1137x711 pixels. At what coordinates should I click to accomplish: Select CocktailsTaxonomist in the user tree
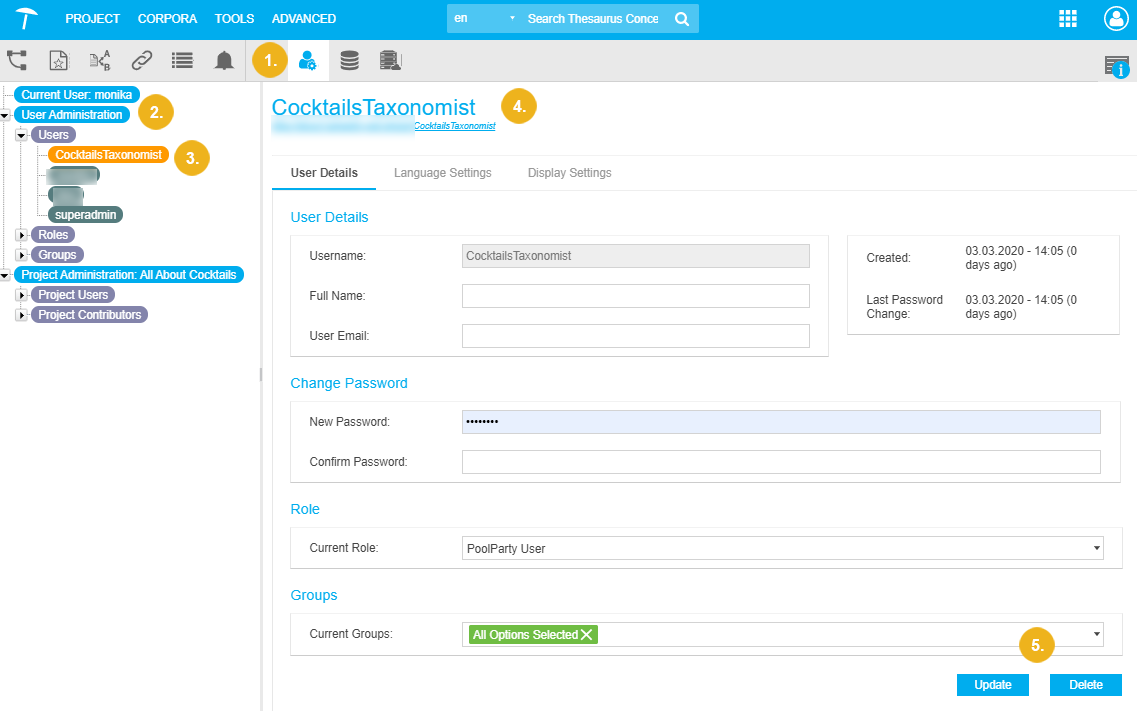[x=109, y=155]
